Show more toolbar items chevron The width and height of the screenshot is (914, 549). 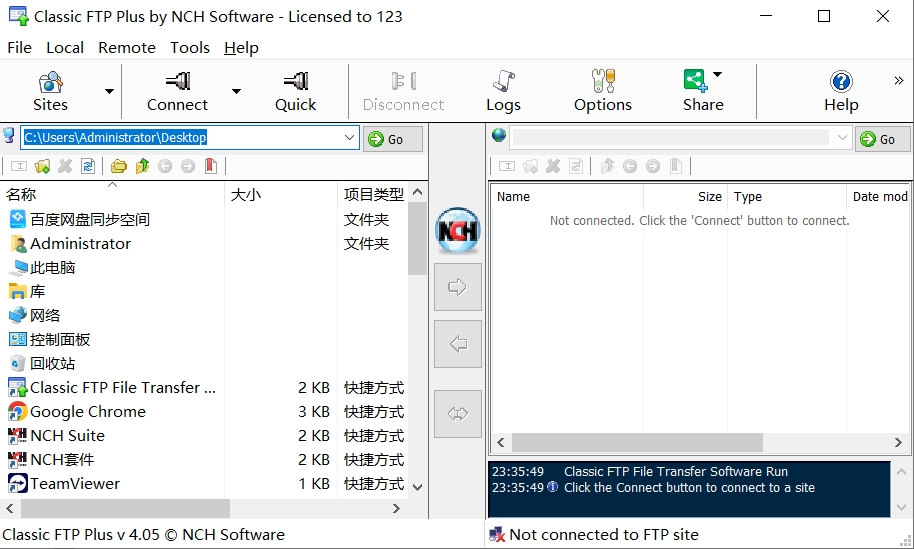899,81
